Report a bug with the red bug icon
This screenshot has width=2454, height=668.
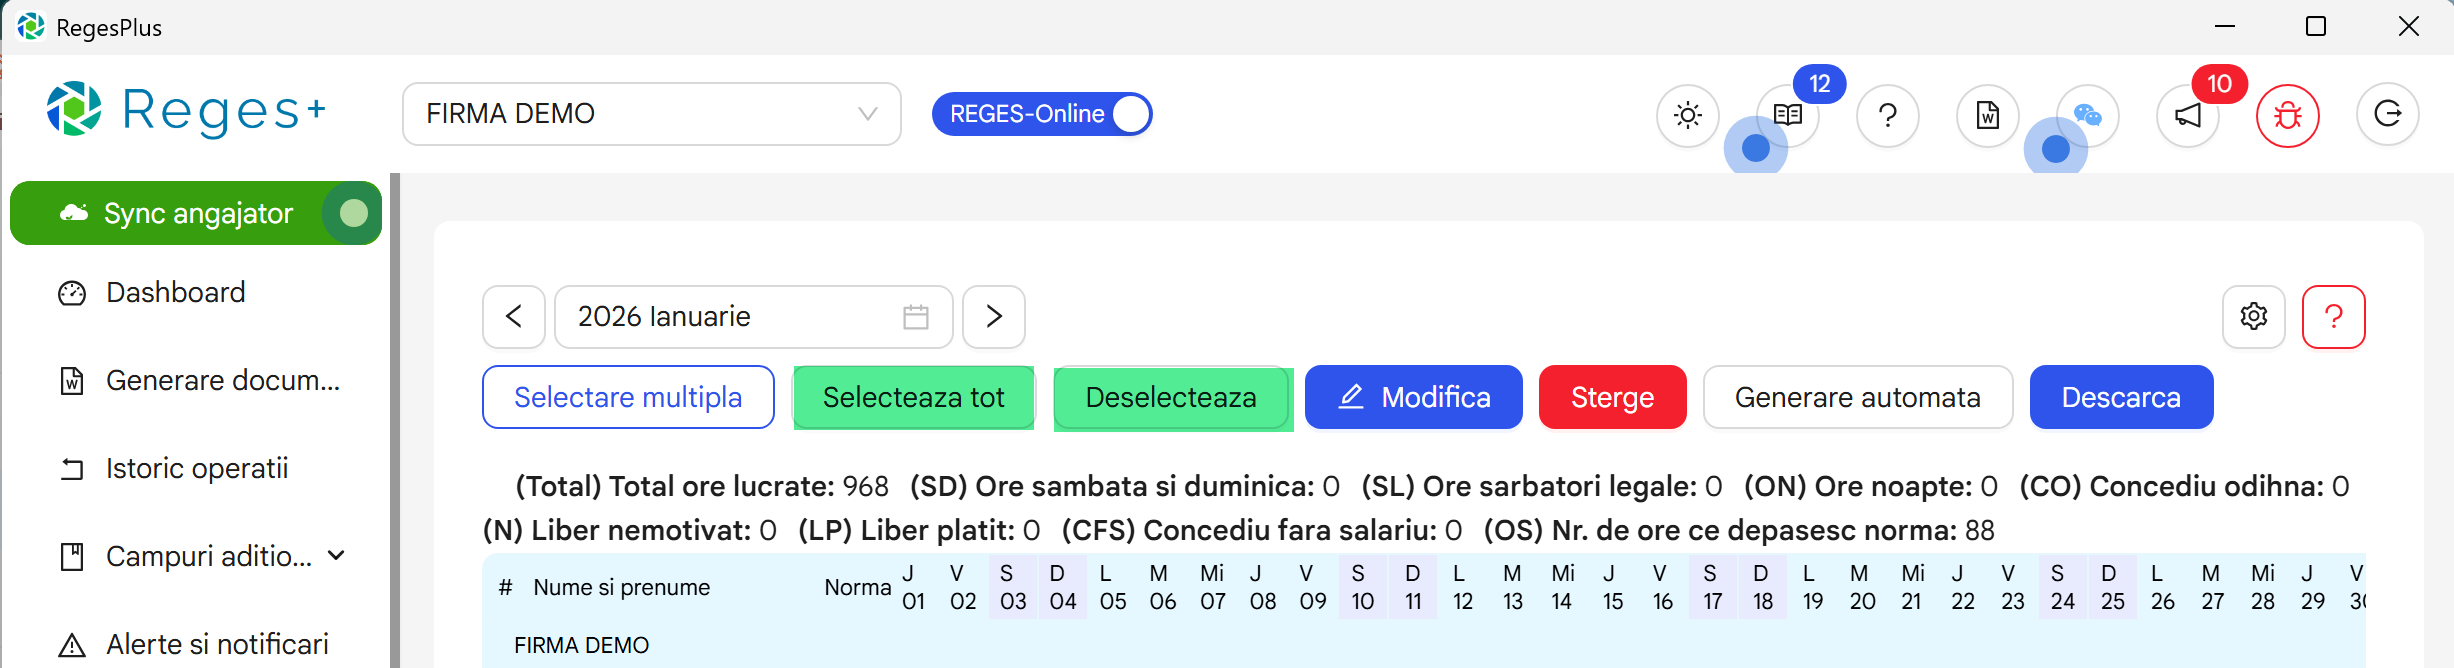2288,116
